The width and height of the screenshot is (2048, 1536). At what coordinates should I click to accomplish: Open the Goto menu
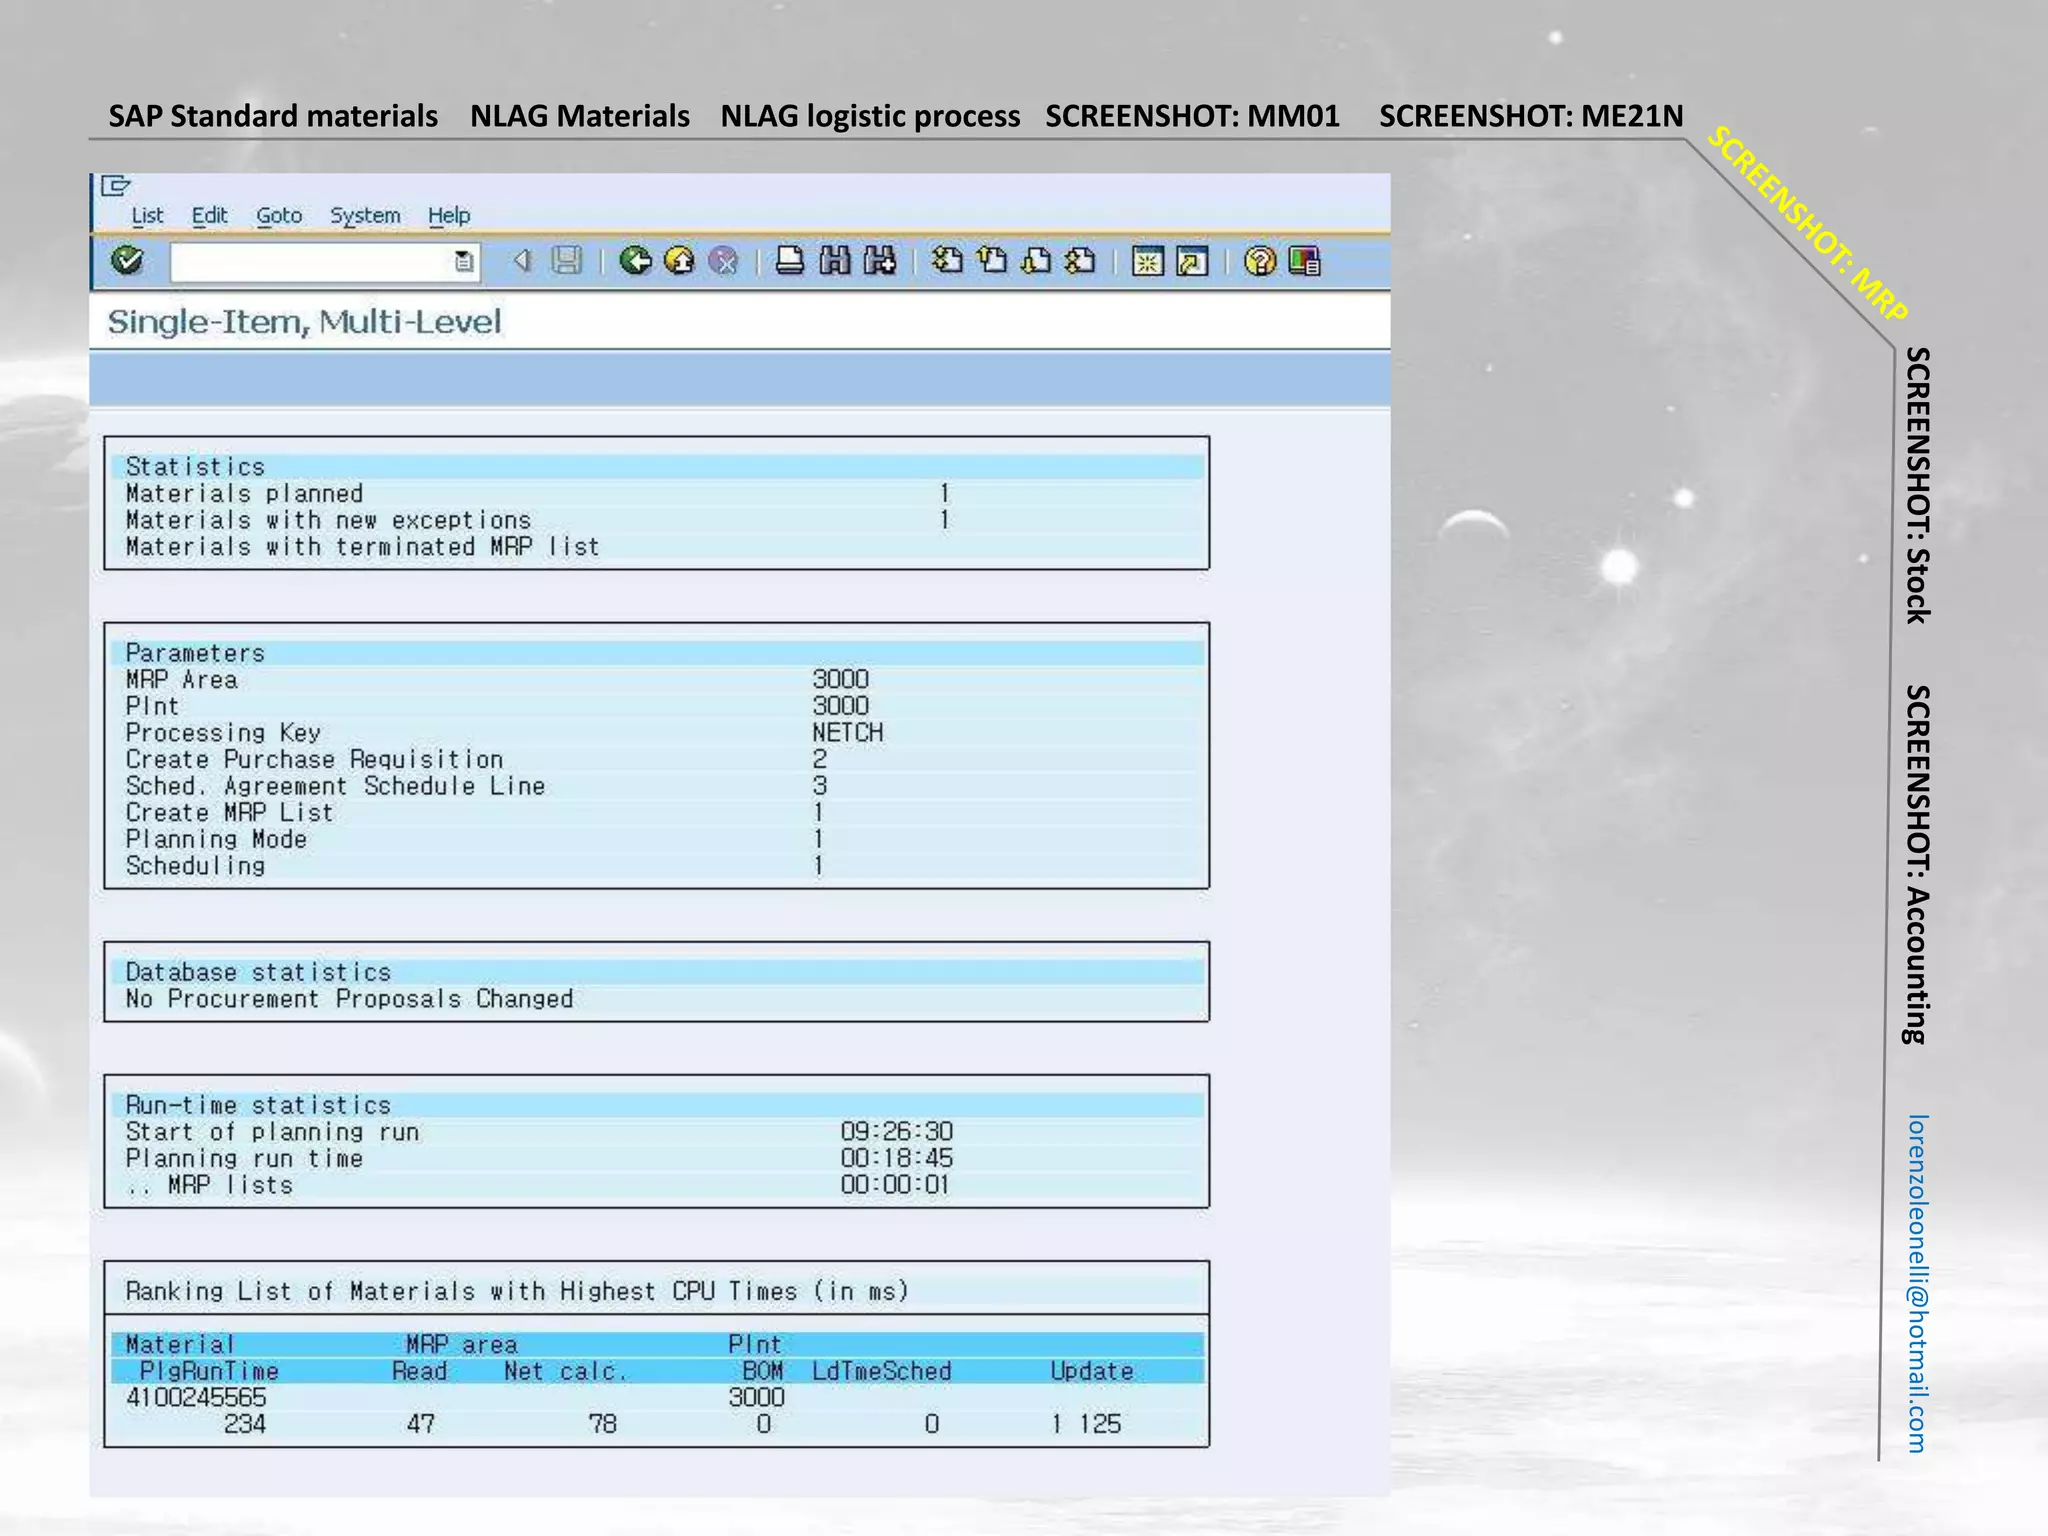279,216
